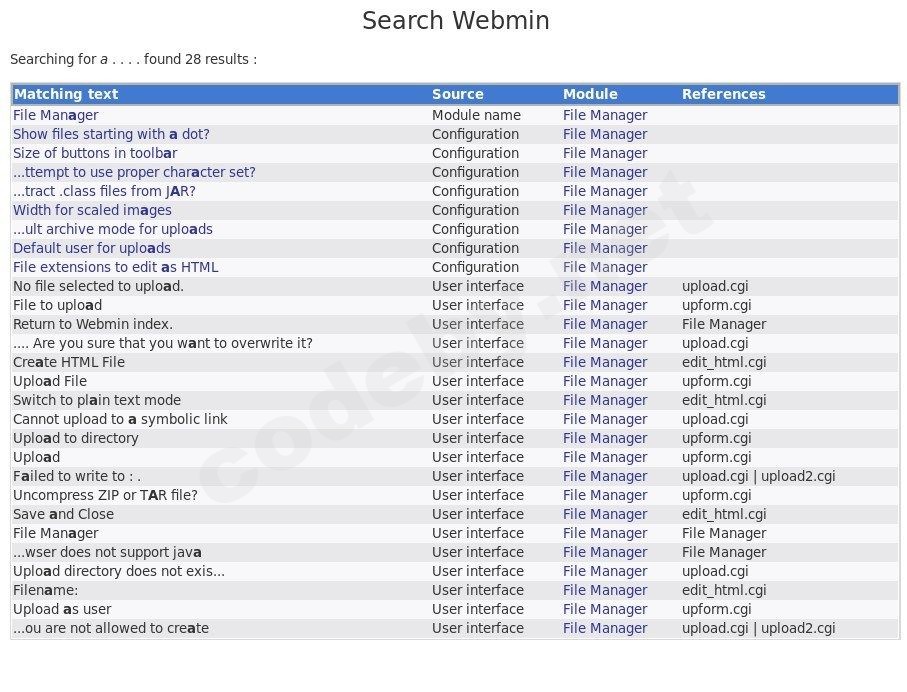Screen dimensions: 907x692
Task: Click the "Matching text" column header
Action: (66, 94)
